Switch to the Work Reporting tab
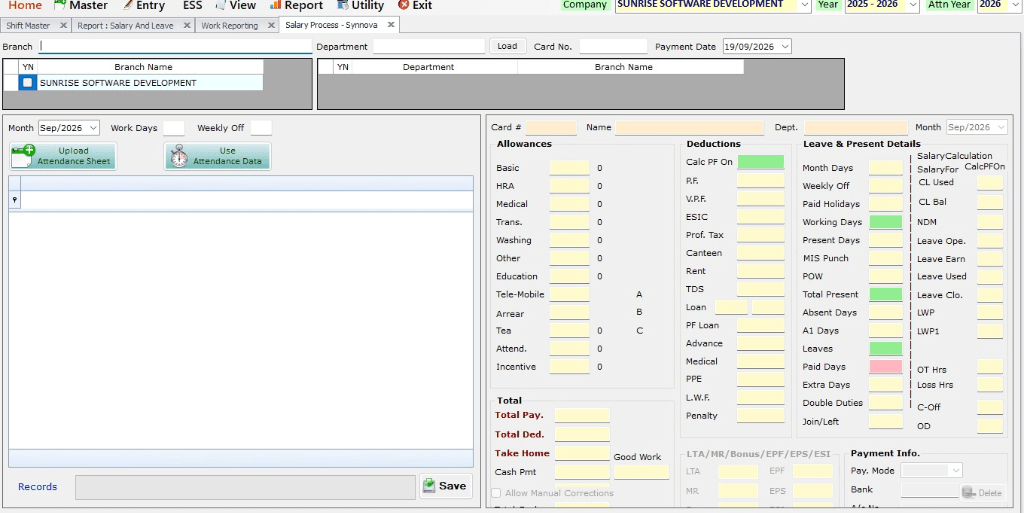This screenshot has width=1024, height=513. [x=229, y=25]
